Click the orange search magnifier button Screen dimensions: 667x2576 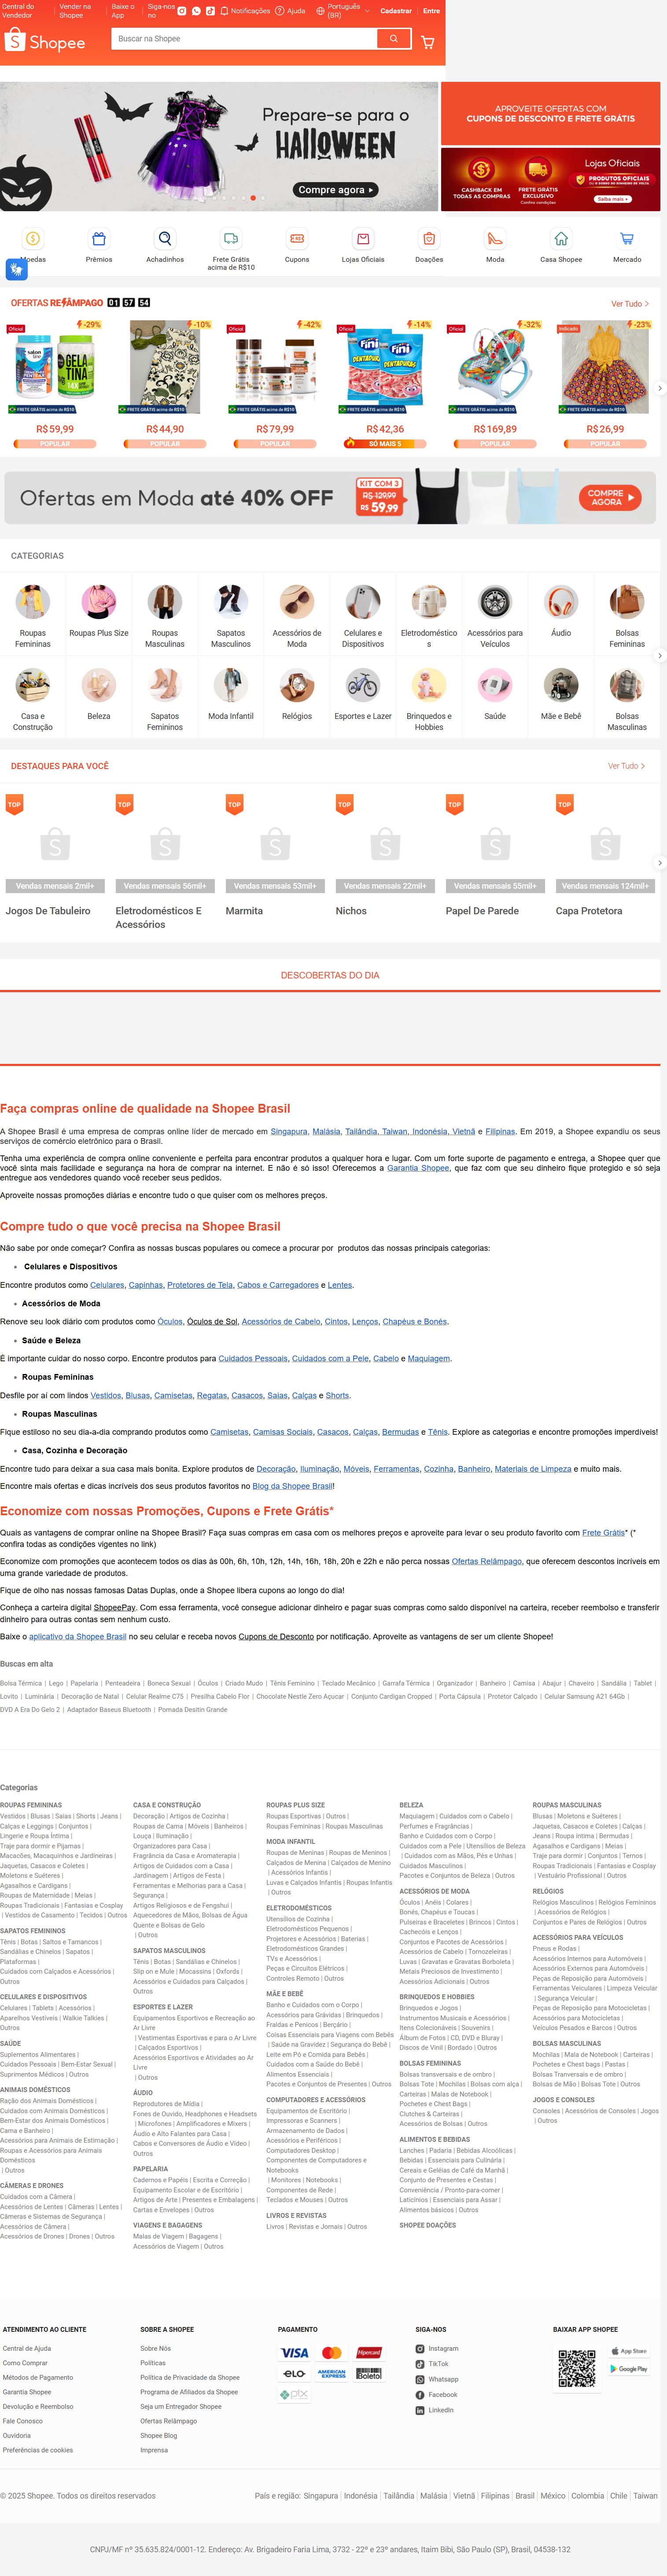393,39
